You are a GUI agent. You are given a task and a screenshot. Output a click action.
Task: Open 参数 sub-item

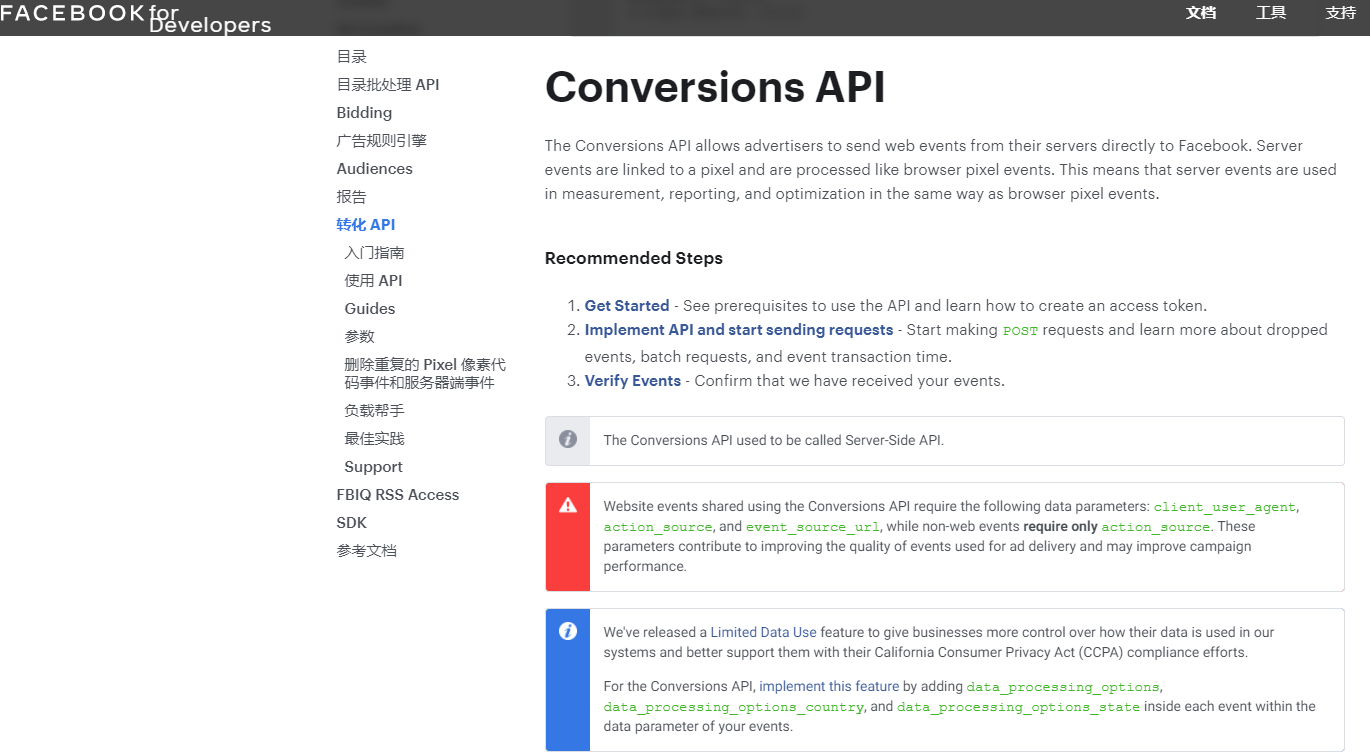click(x=360, y=337)
